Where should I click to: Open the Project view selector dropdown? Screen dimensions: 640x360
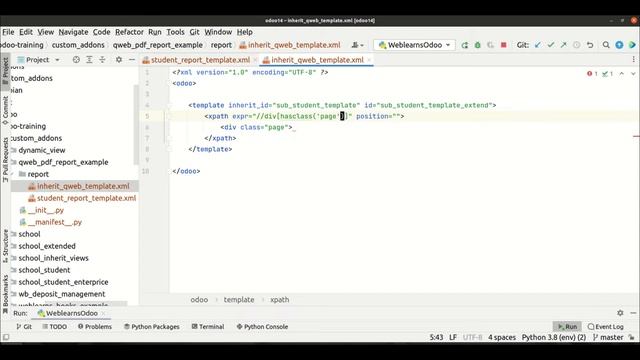38,60
